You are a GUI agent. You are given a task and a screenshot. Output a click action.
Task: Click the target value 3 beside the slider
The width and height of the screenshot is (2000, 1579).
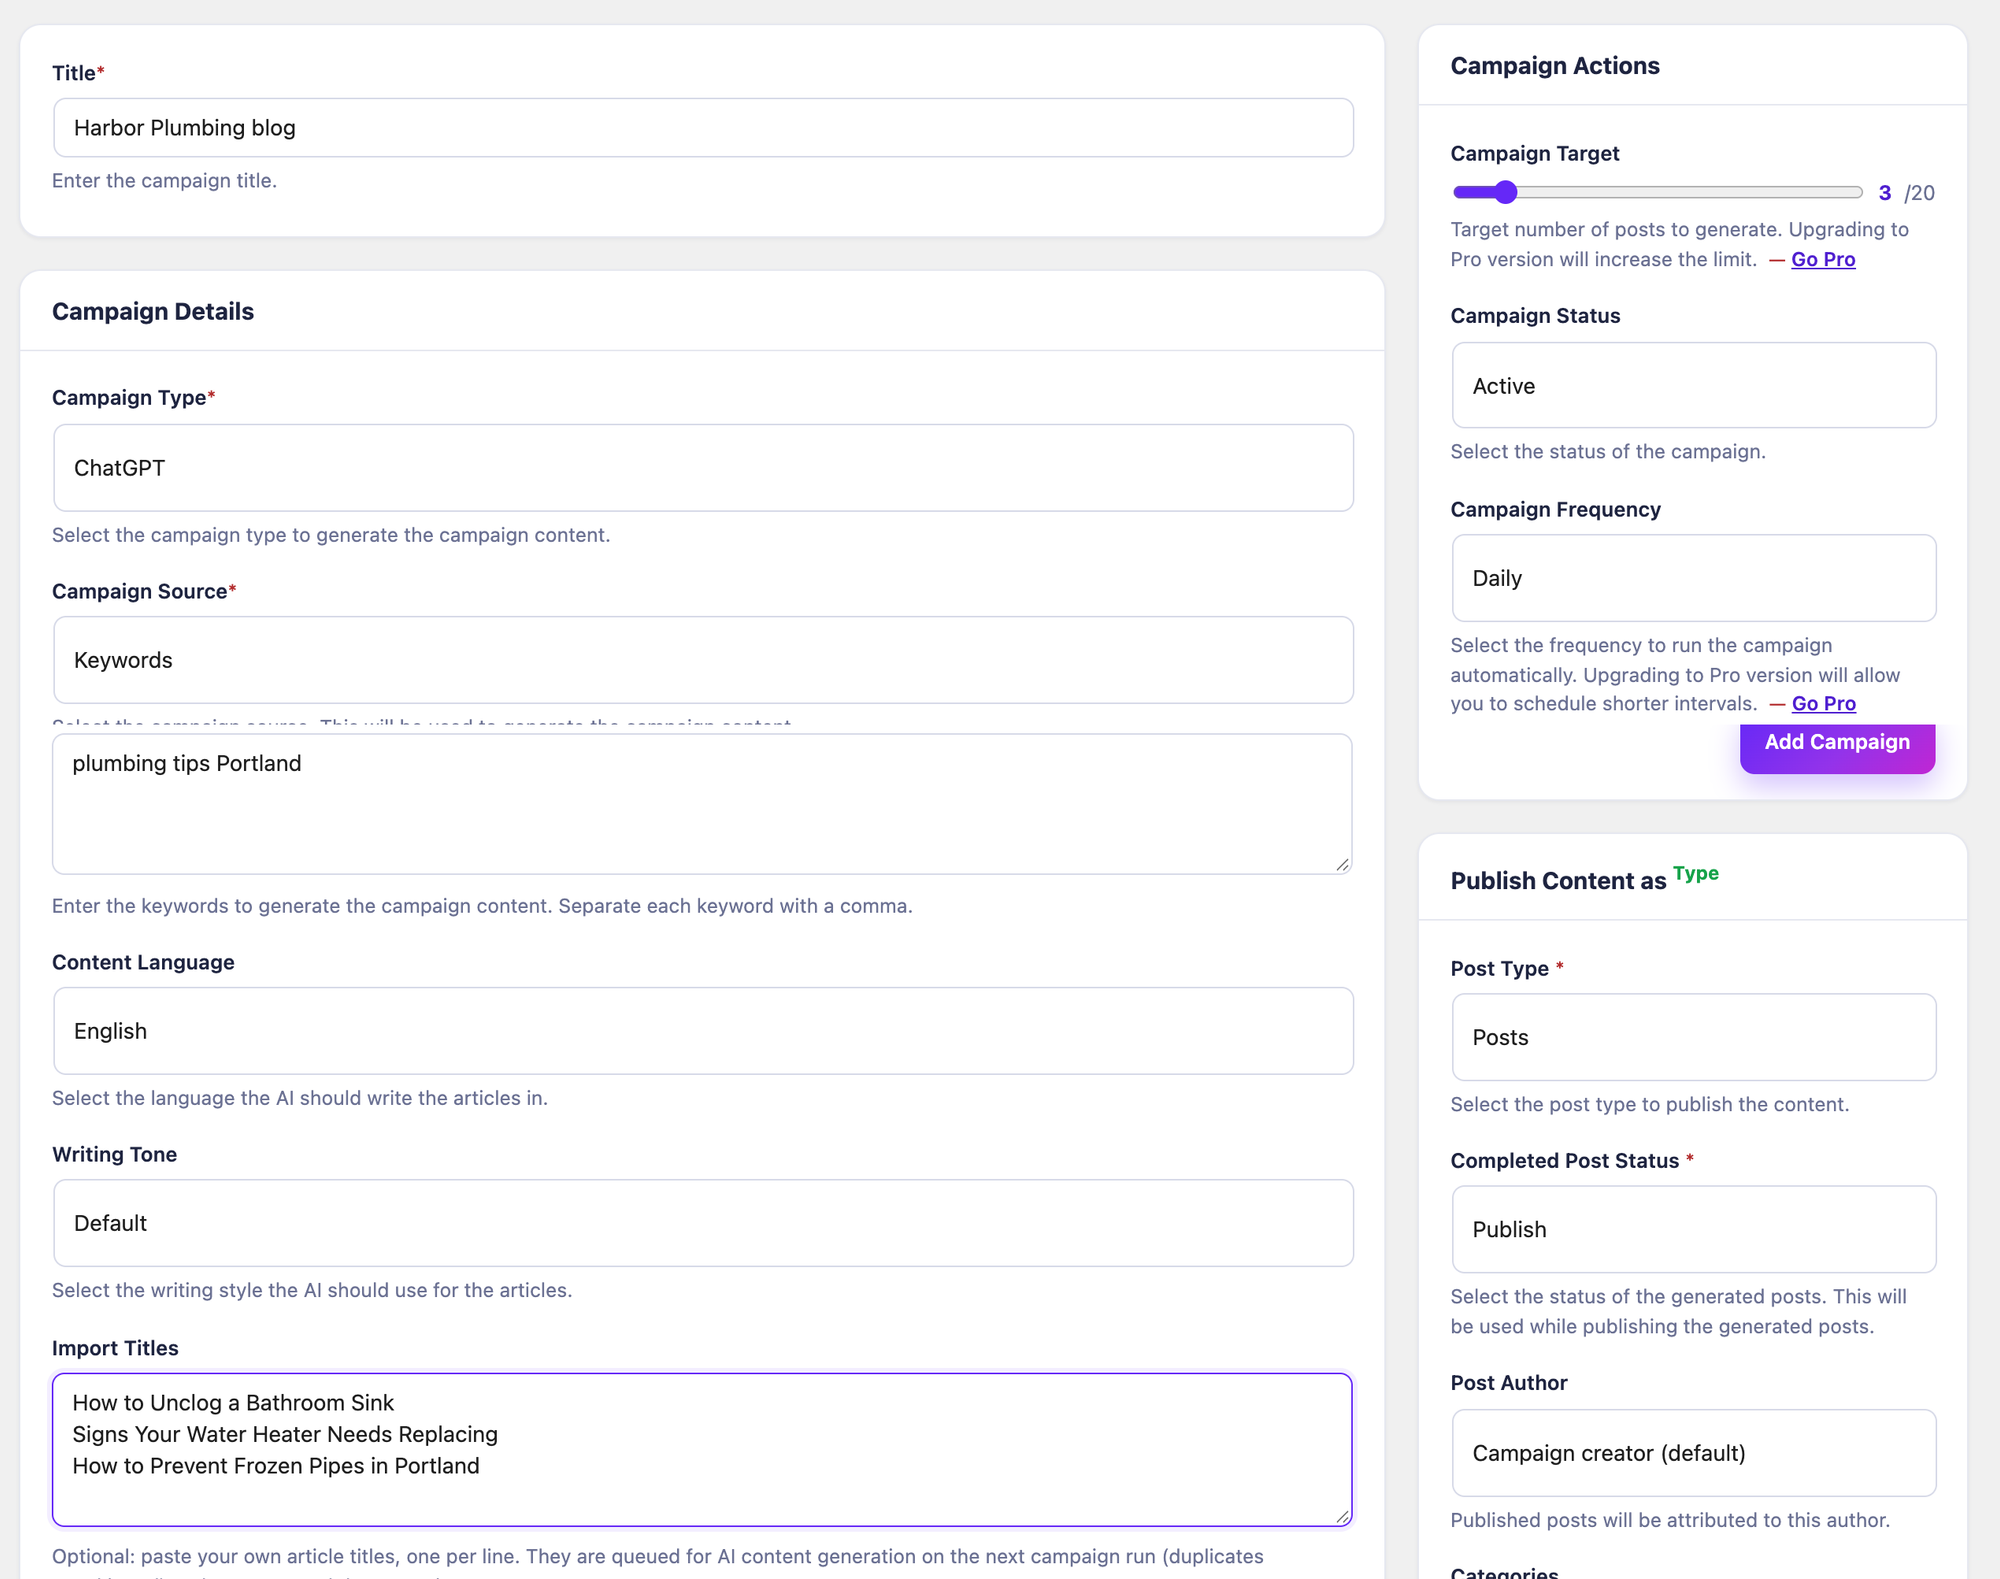pyautogui.click(x=1885, y=193)
